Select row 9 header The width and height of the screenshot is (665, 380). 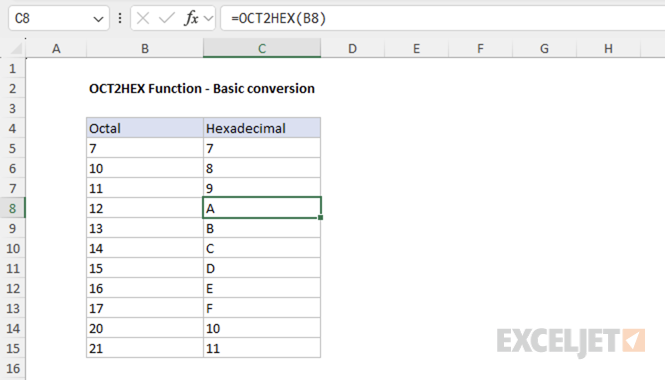[x=12, y=228]
